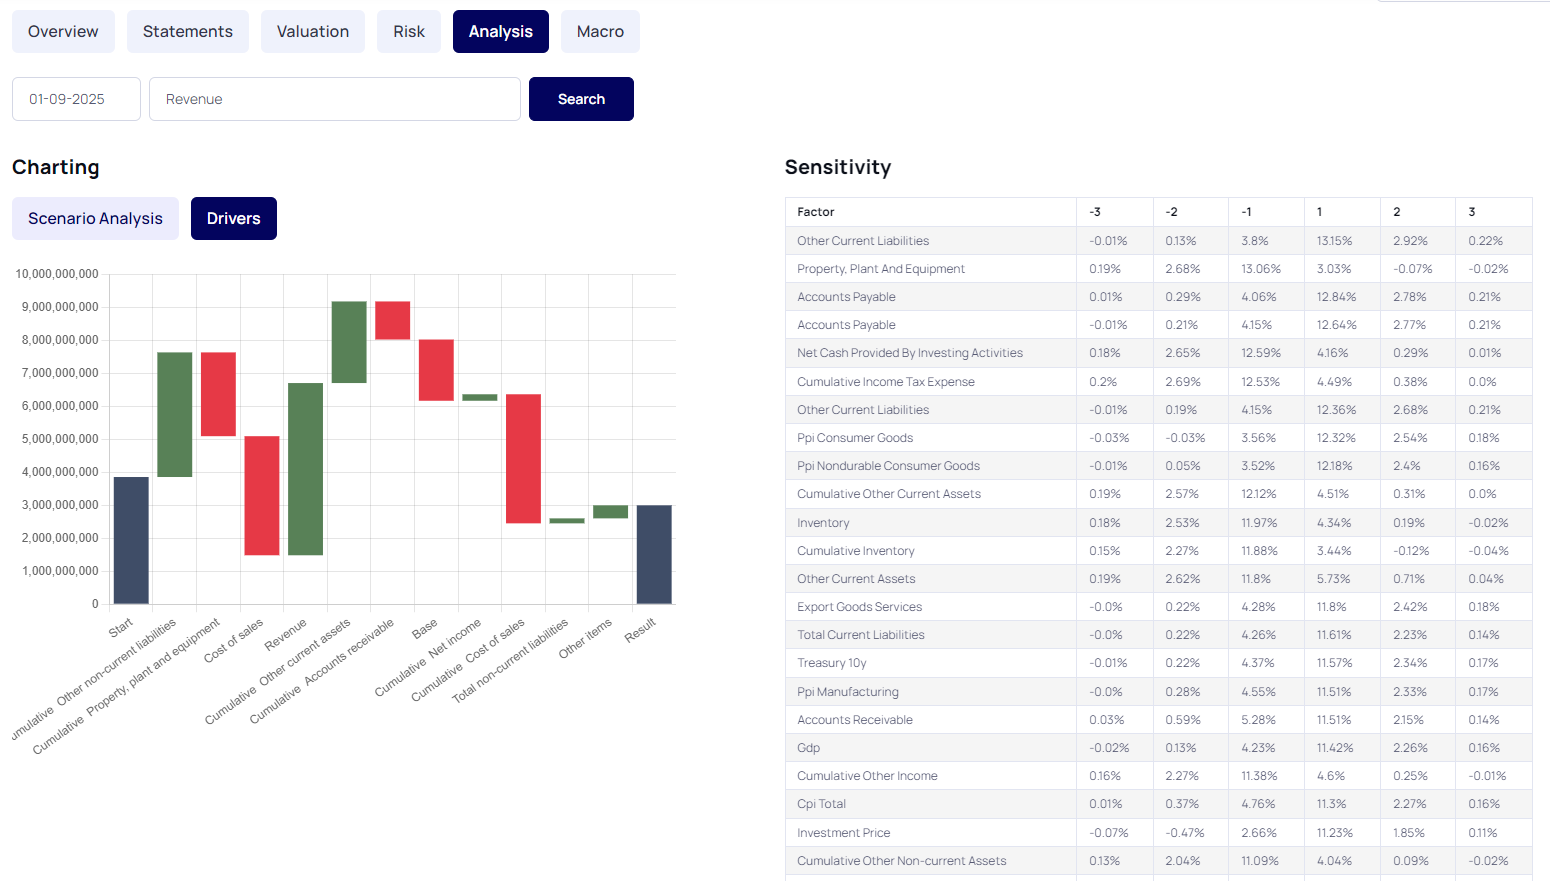Click the Result bar in the waterfall chart
Screen dimensions: 1550x881
654,554
